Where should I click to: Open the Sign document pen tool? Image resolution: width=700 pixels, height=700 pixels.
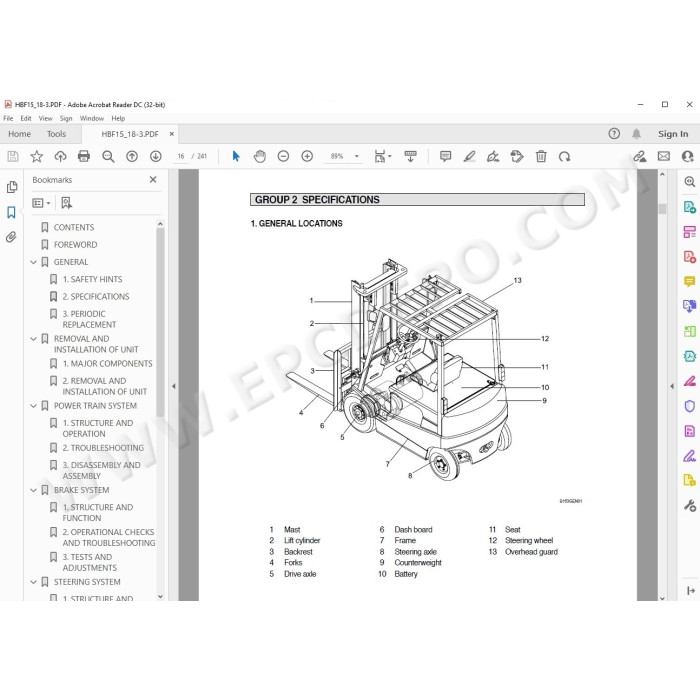tap(493, 156)
